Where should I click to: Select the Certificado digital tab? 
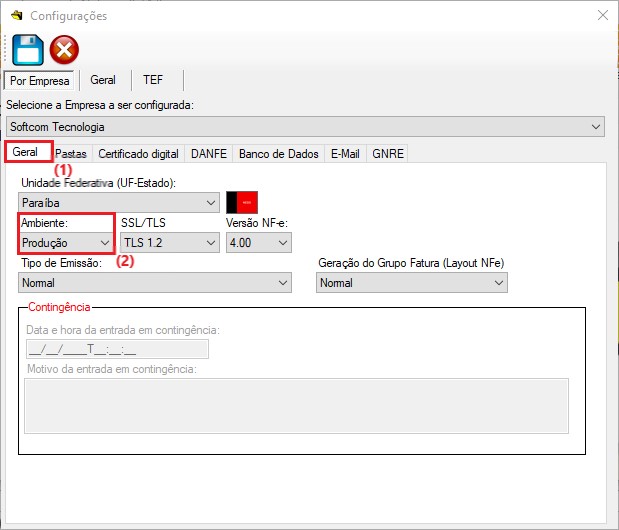[x=138, y=154]
